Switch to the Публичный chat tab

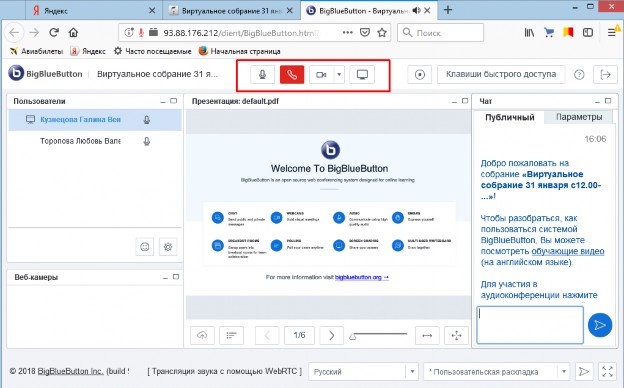coord(510,117)
